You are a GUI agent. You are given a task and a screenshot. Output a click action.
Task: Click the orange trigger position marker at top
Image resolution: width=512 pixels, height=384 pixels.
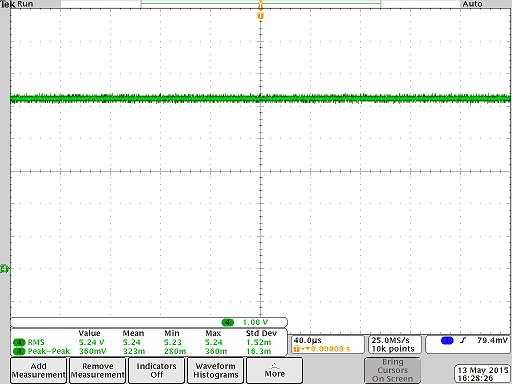tap(260, 15)
